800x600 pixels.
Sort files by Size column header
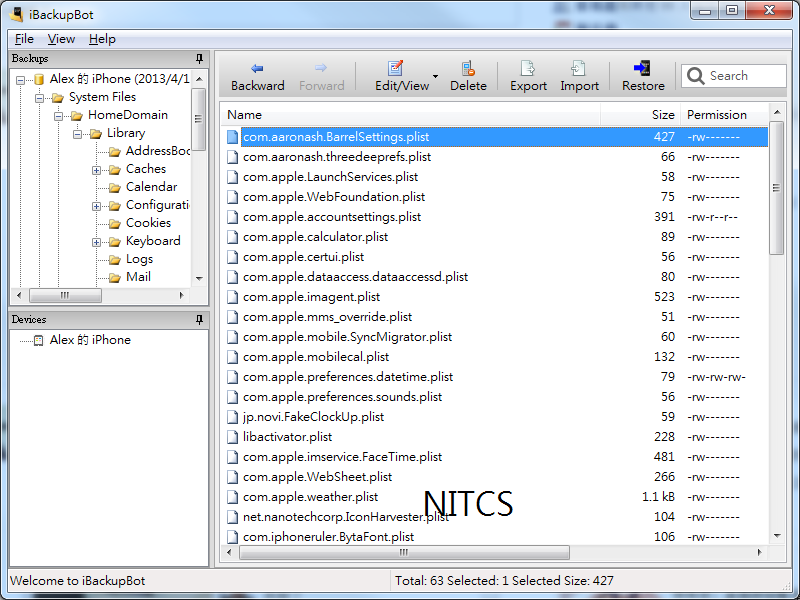[x=641, y=115]
